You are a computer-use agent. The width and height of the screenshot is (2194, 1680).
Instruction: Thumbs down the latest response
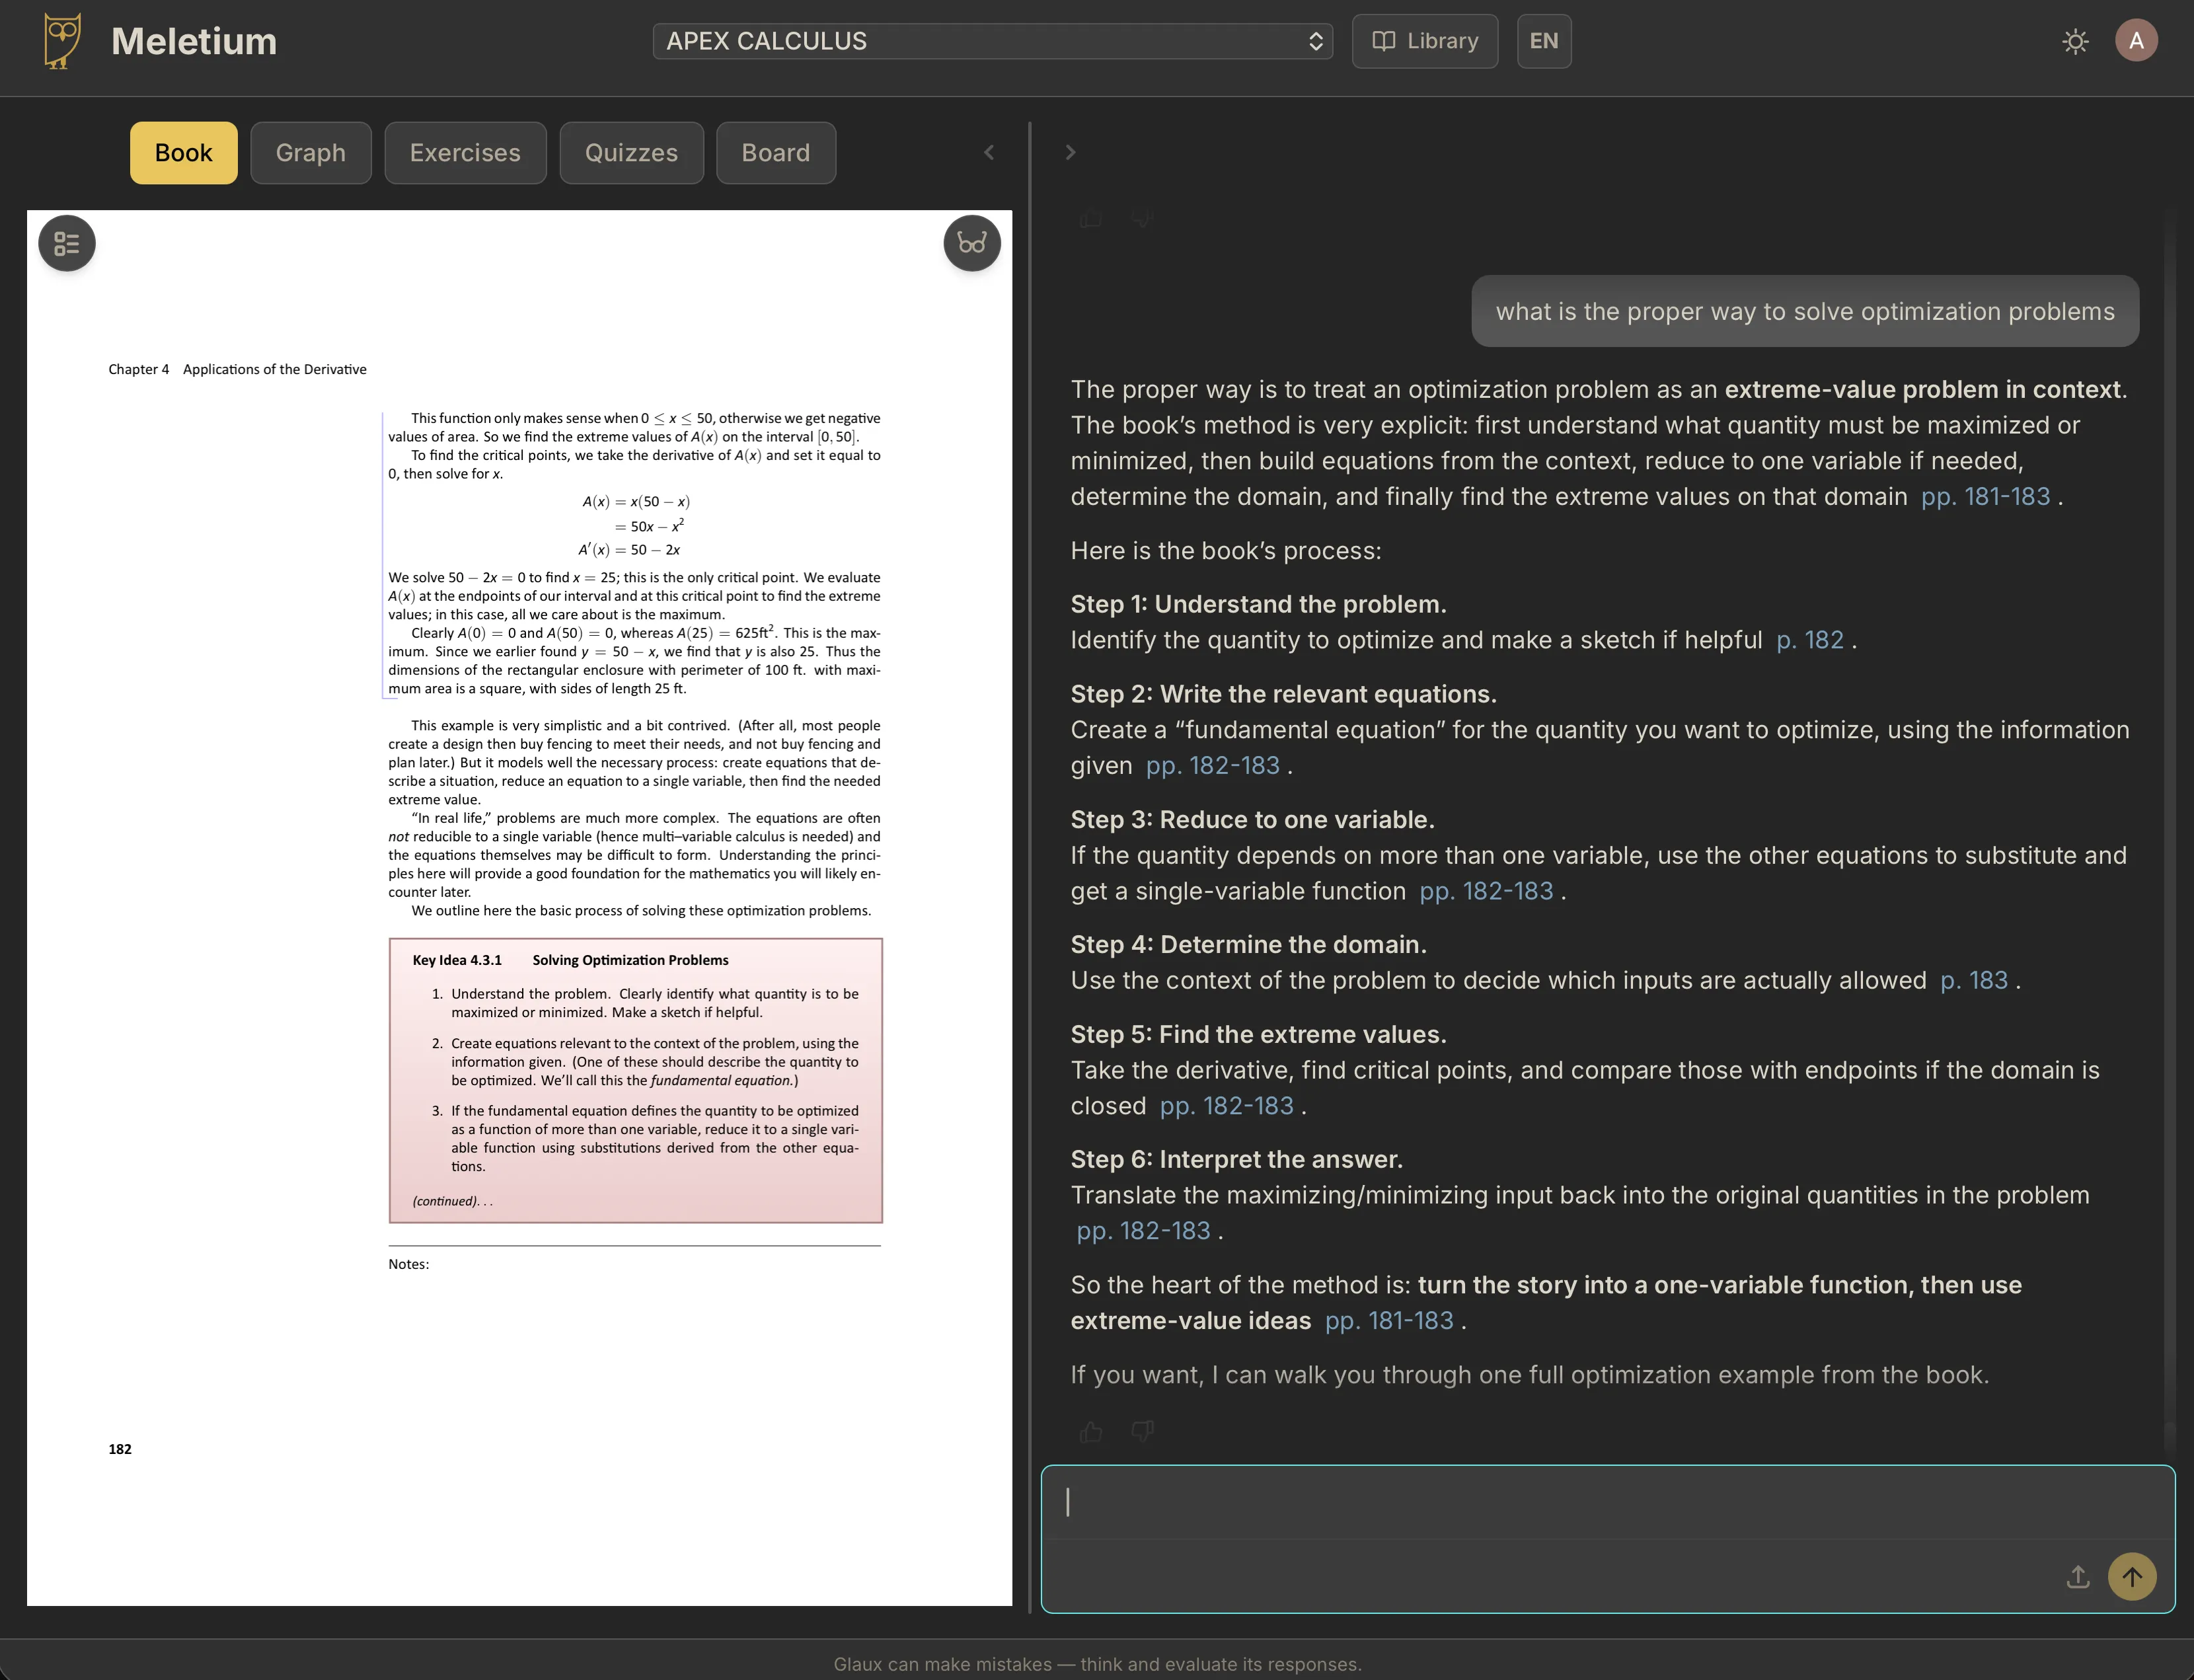click(1143, 1432)
